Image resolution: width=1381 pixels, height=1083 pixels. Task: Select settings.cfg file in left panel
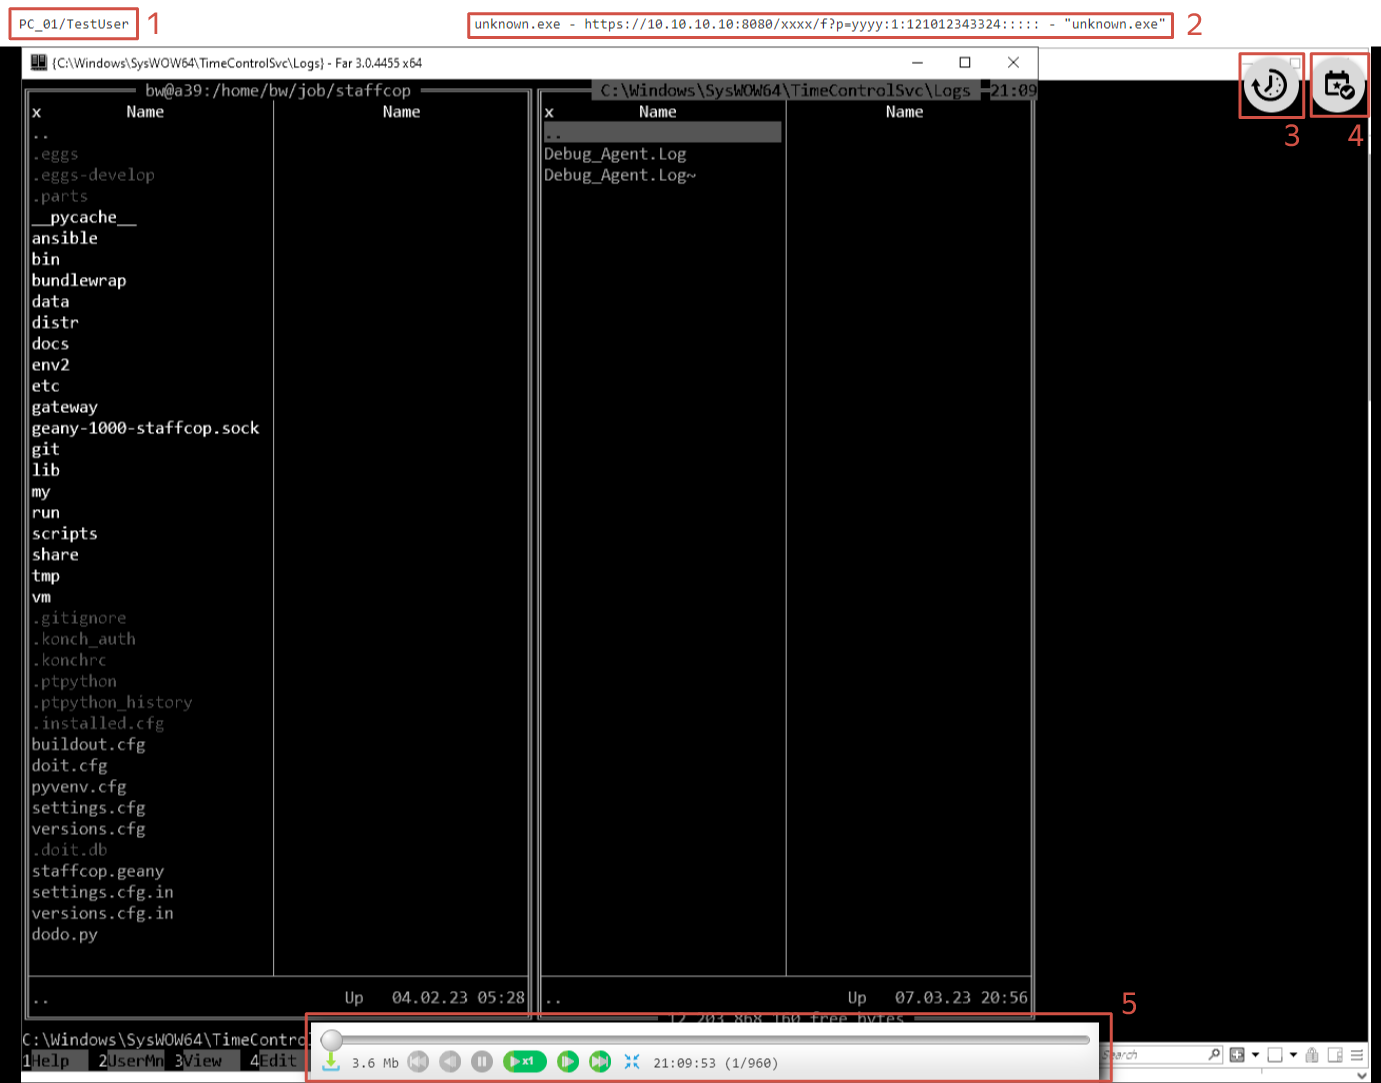tap(88, 808)
